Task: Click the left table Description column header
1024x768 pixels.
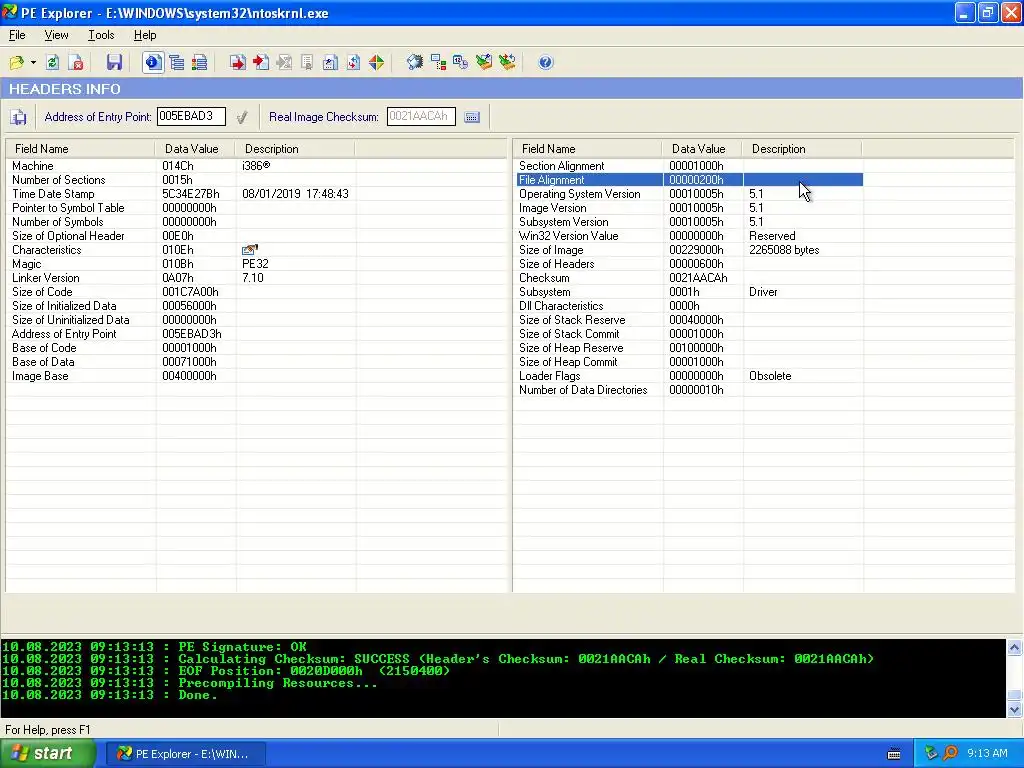Action: click(295, 149)
